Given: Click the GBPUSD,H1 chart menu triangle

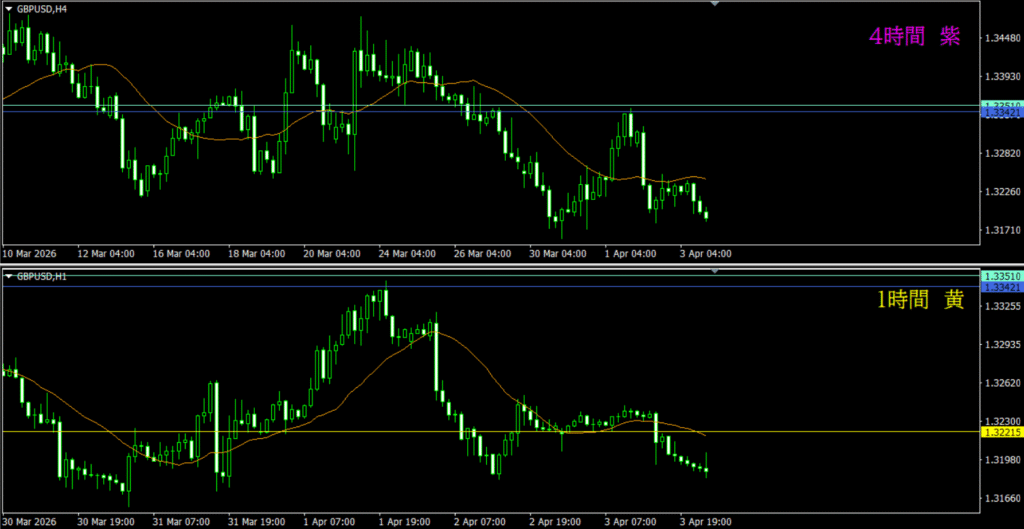Looking at the screenshot, I should tap(8, 275).
